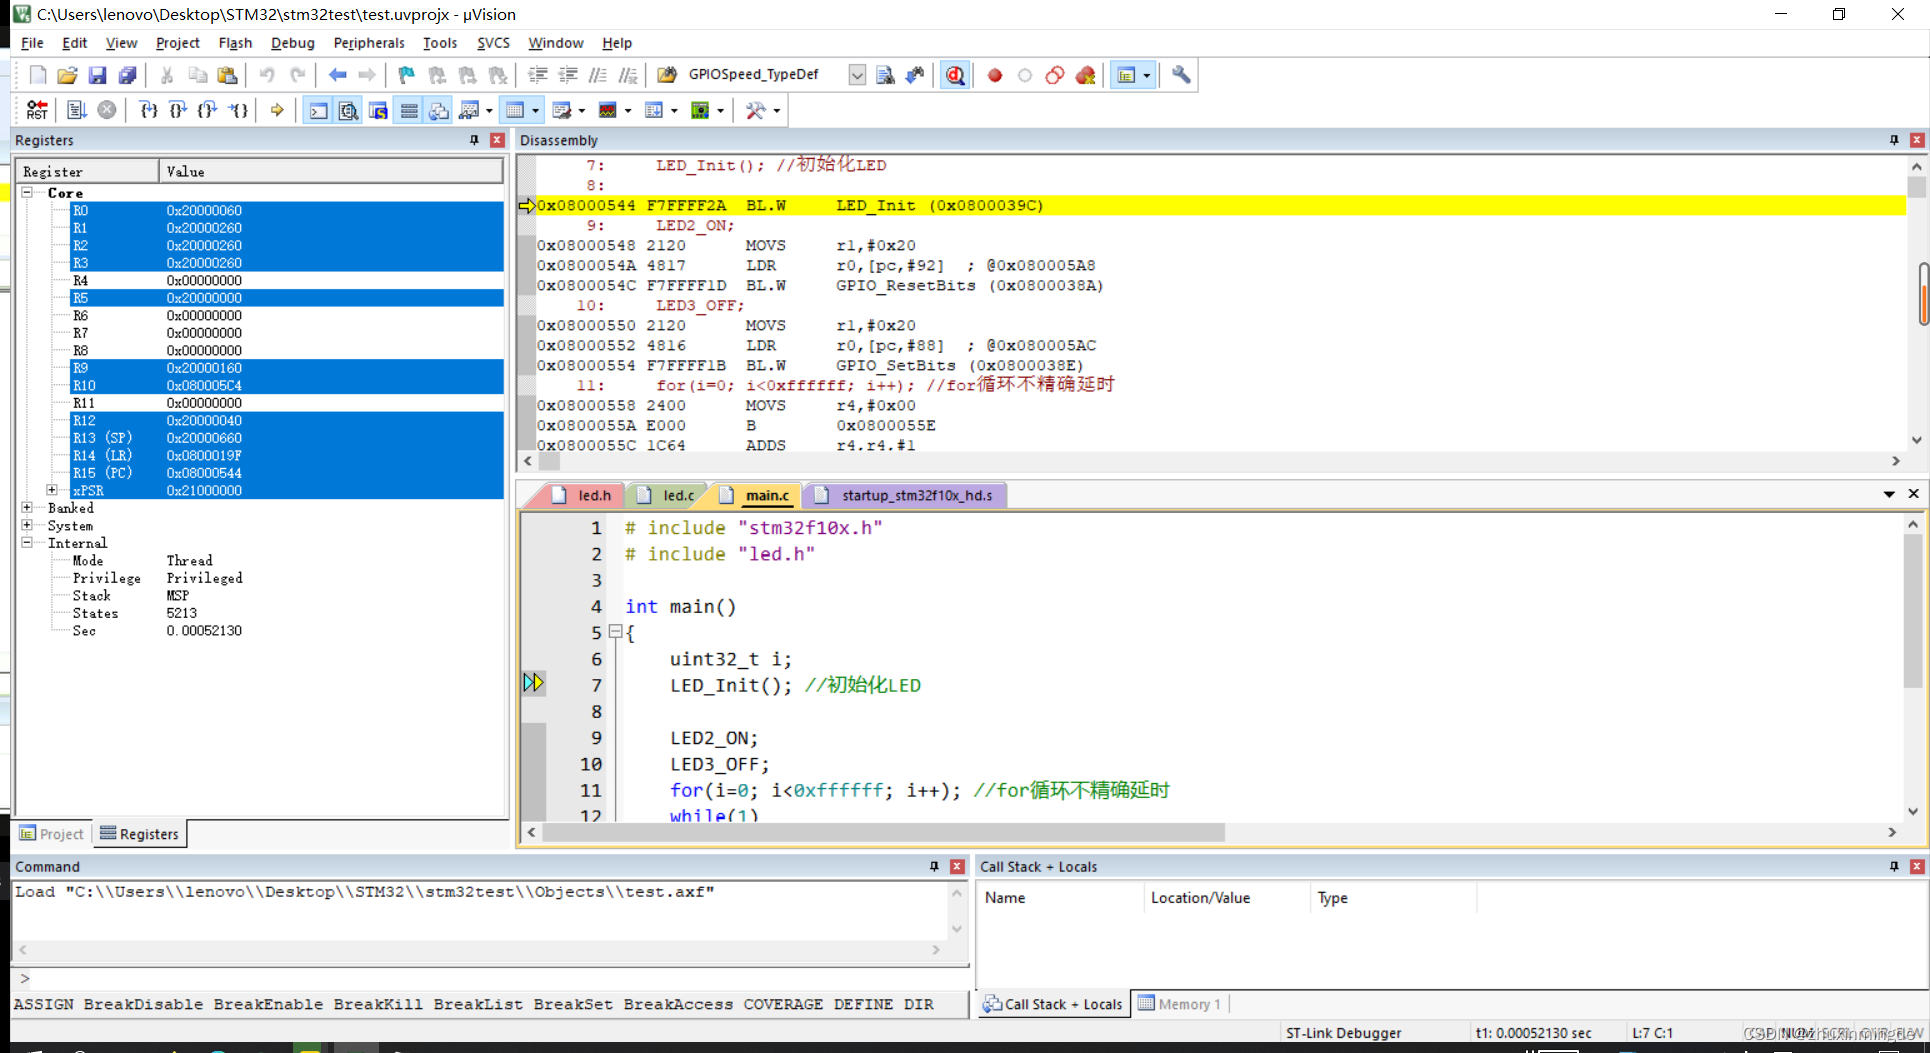Pin the Disassembly panel

point(1894,140)
